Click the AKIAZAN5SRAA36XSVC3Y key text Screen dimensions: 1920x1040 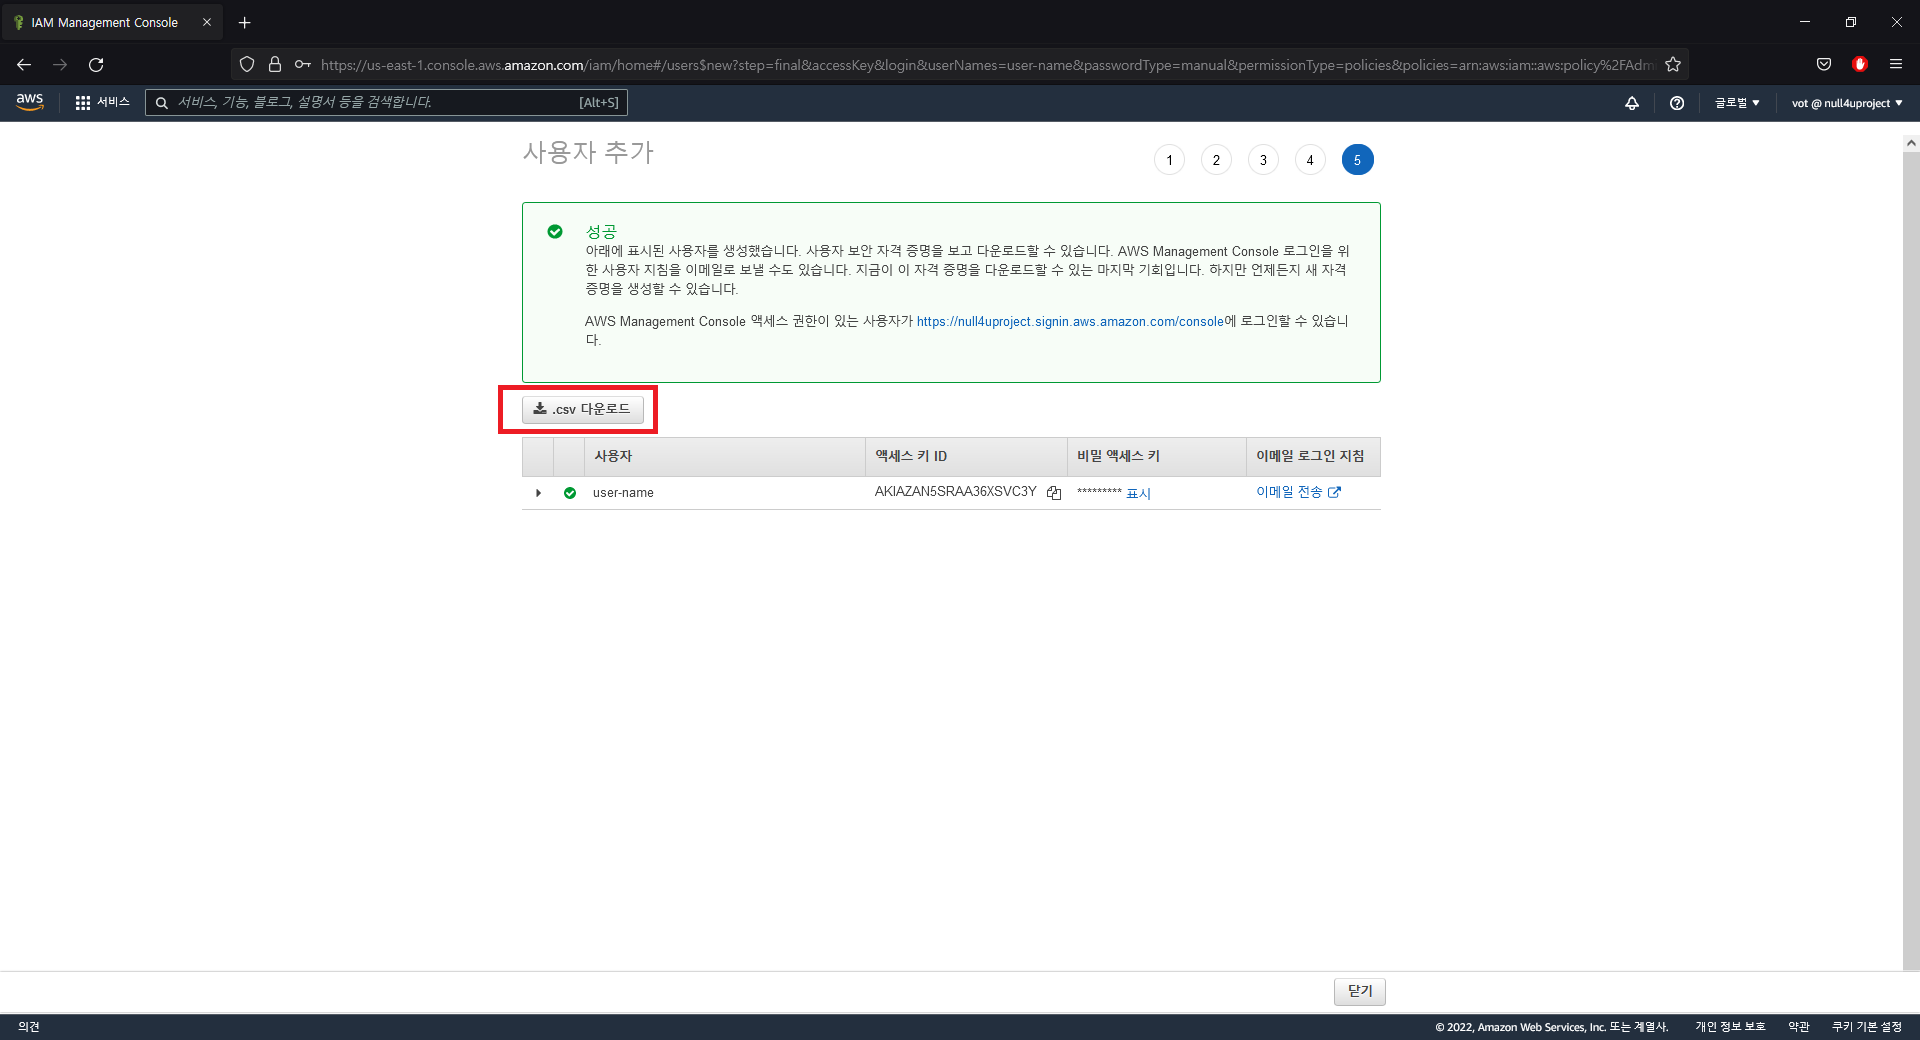(955, 492)
